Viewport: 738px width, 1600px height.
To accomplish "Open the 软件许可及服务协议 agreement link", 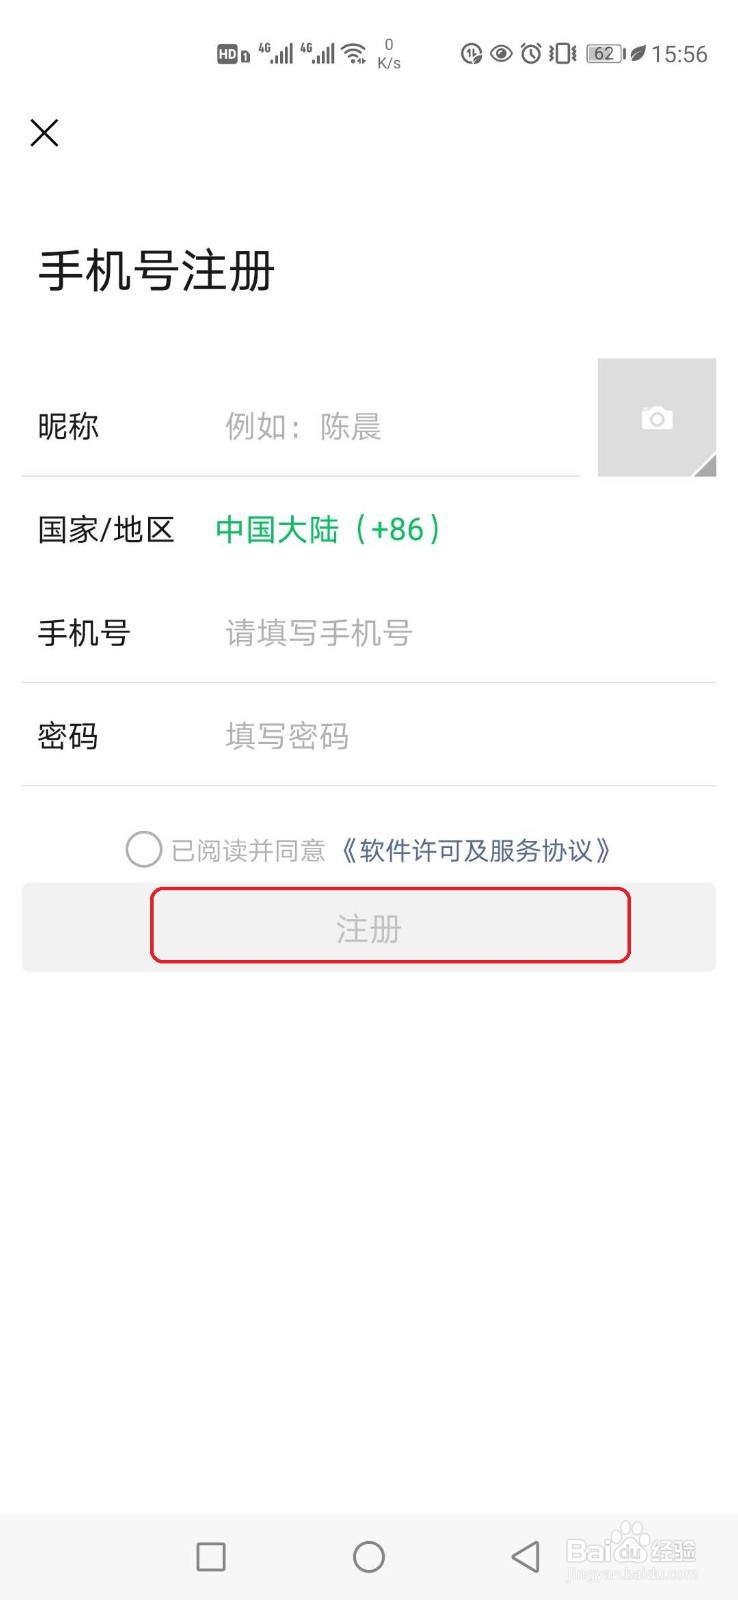I will 475,849.
